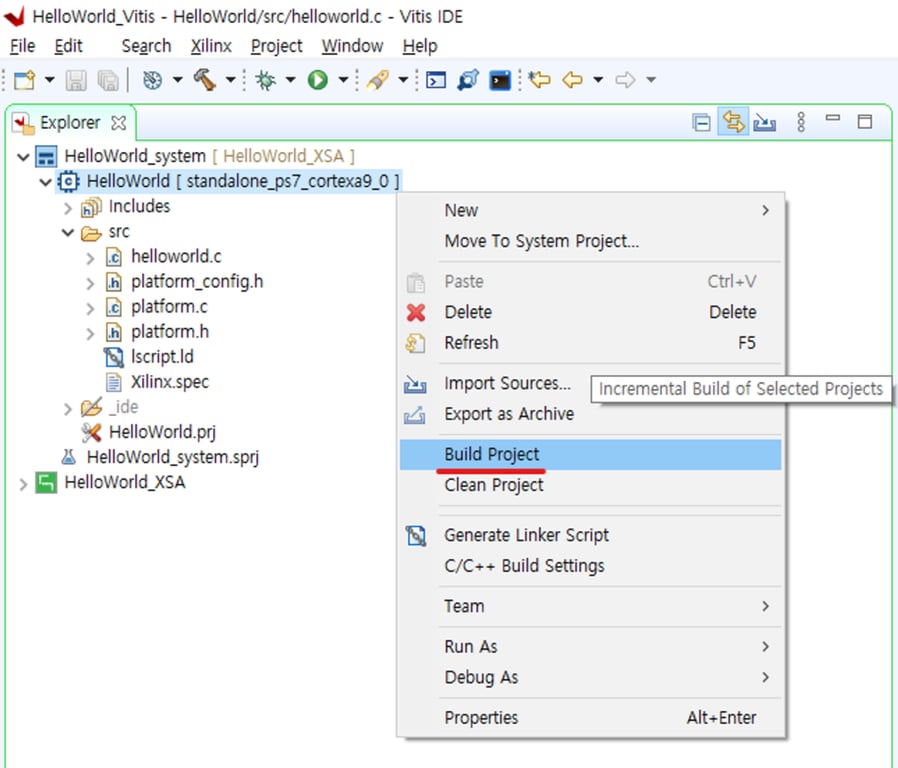Open C/C++ Build Settings entry
Image resolution: width=898 pixels, height=768 pixels.
click(x=590, y=566)
